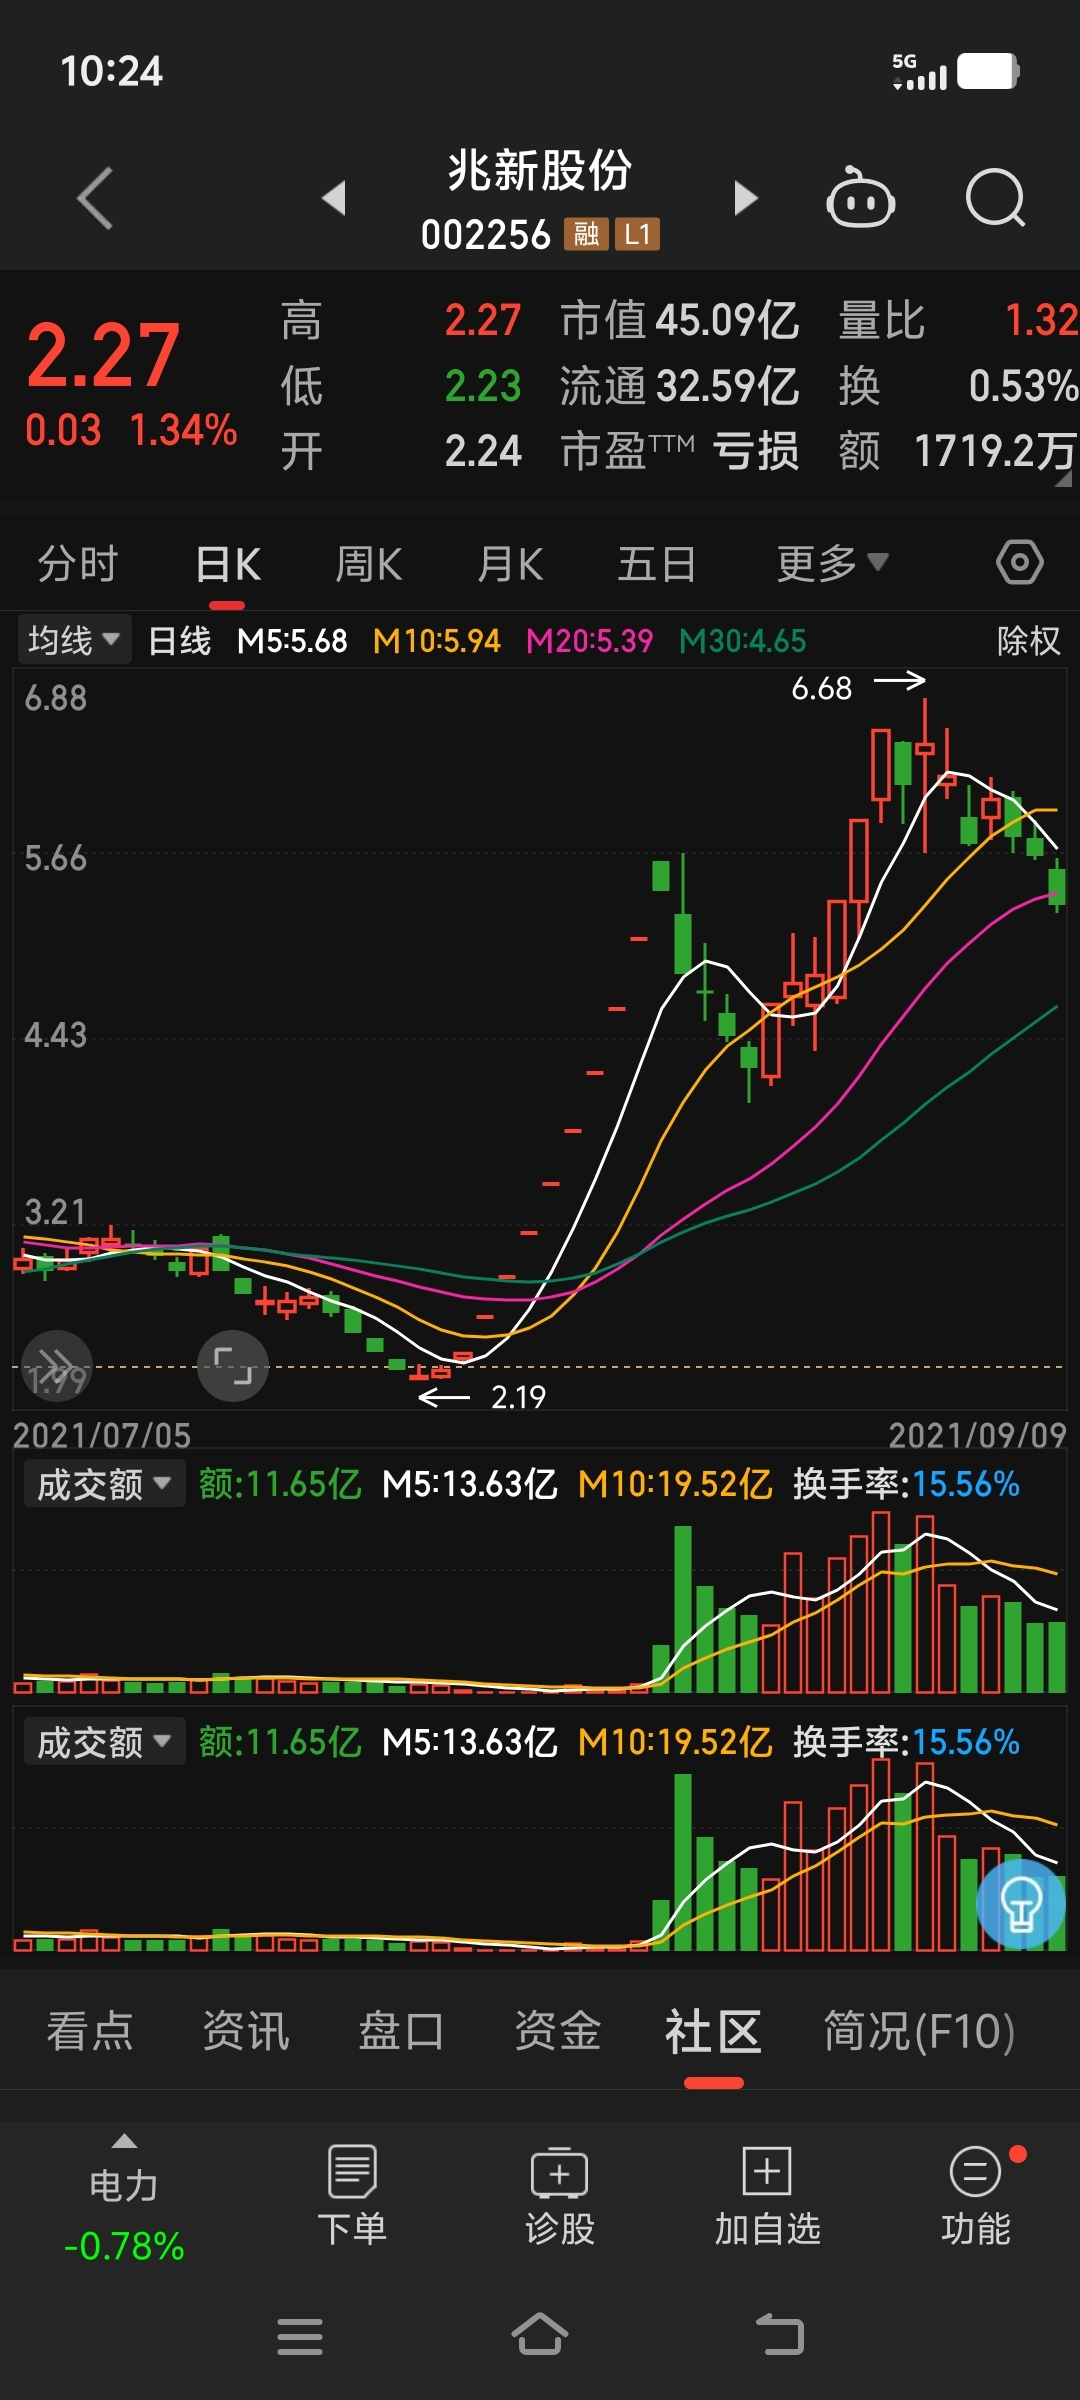The height and width of the screenshot is (2400, 1080).
Task: Tap the 6.68 high price marker
Action: click(822, 688)
